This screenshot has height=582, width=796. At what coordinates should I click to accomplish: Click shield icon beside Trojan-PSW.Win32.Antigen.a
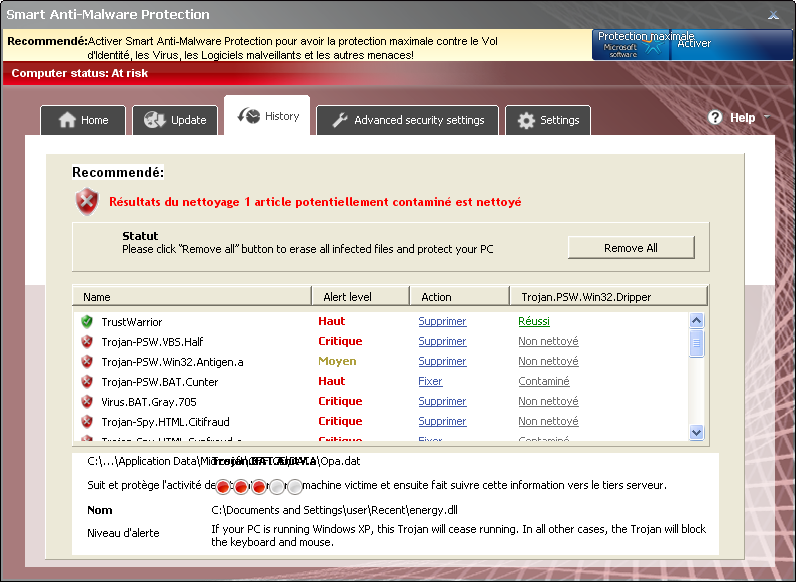[x=87, y=362]
